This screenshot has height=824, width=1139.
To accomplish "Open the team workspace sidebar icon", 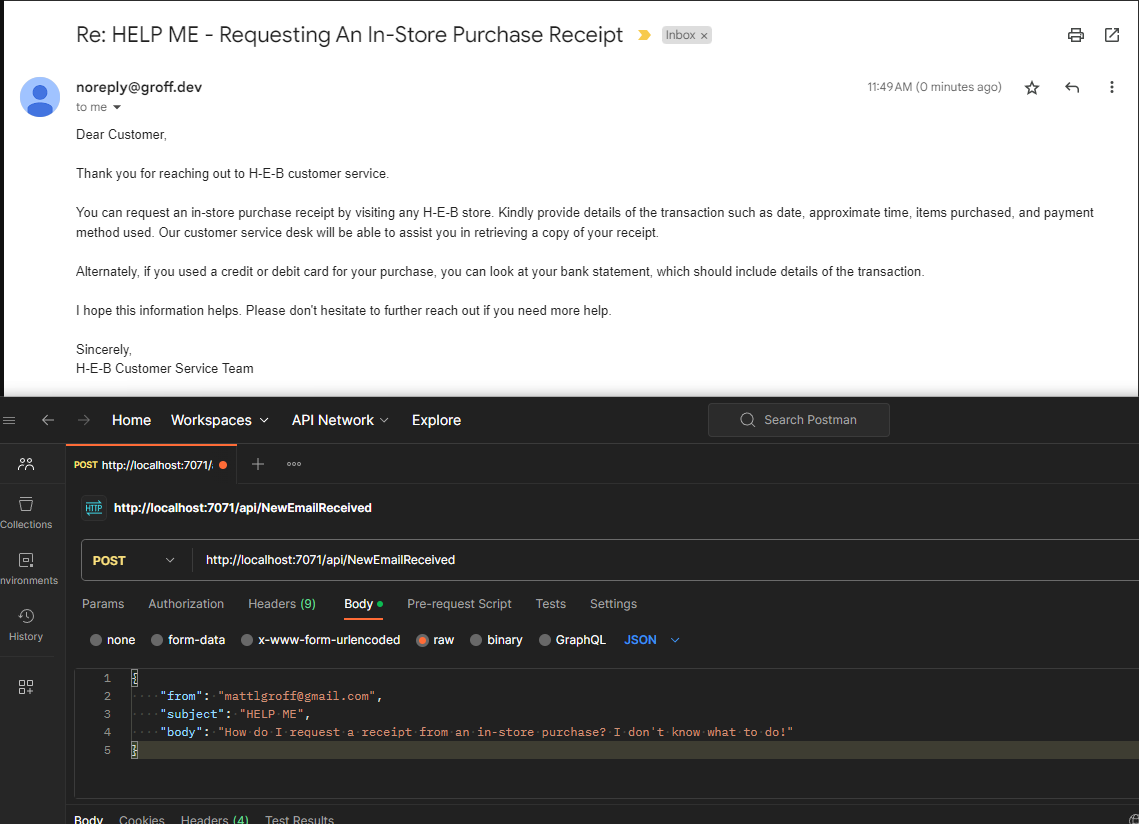I will pyautogui.click(x=26, y=464).
